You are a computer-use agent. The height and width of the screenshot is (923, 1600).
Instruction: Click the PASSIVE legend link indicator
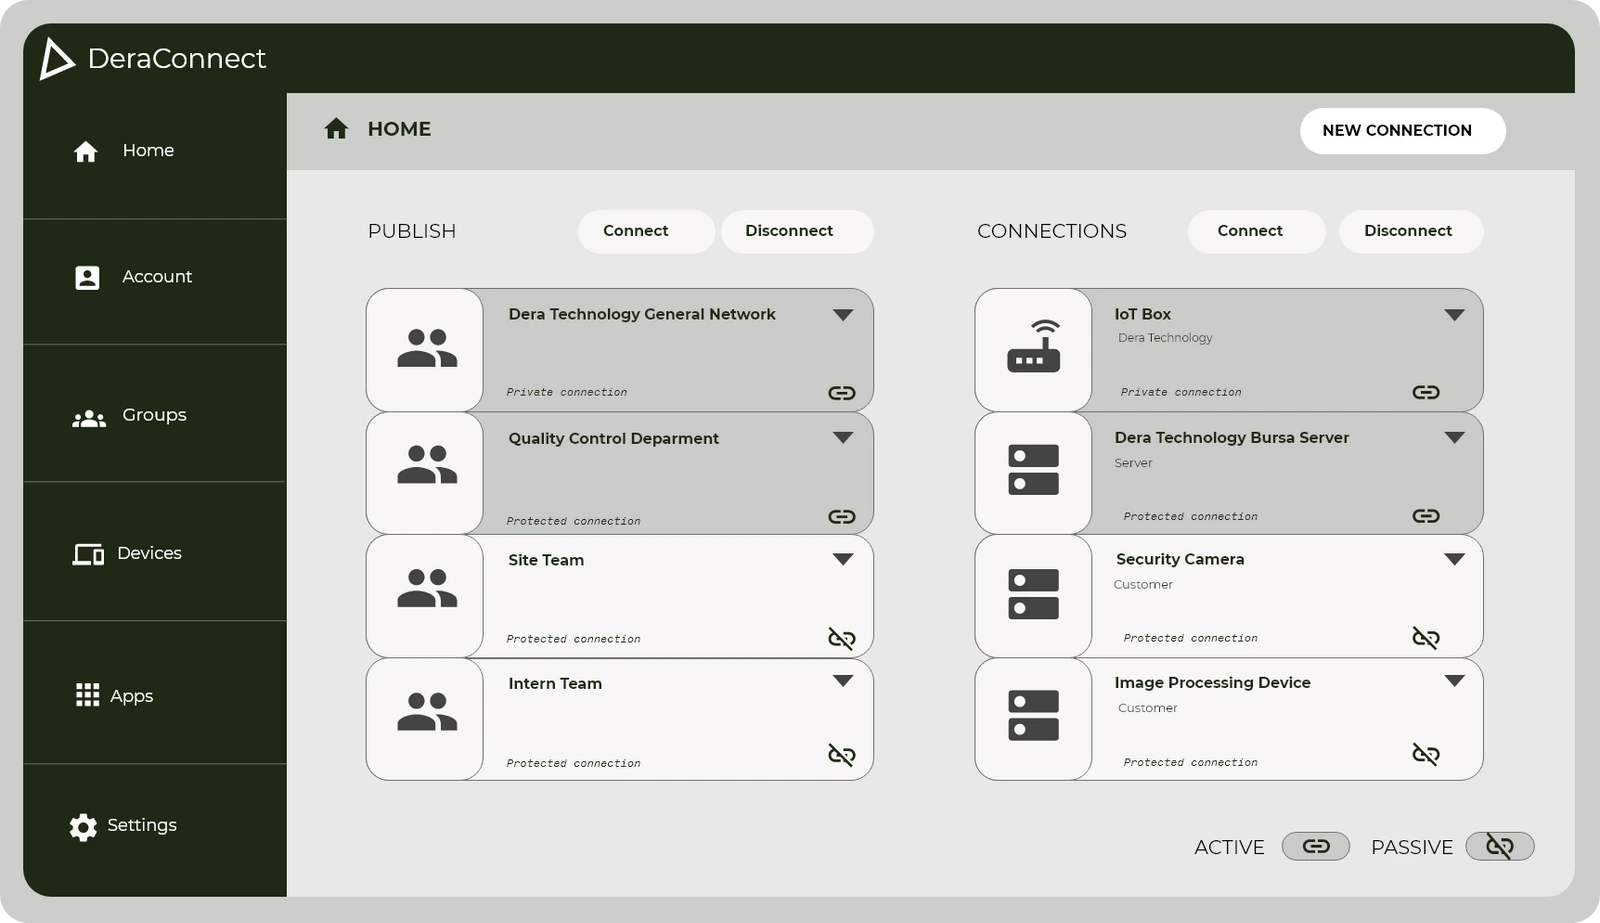(x=1499, y=847)
